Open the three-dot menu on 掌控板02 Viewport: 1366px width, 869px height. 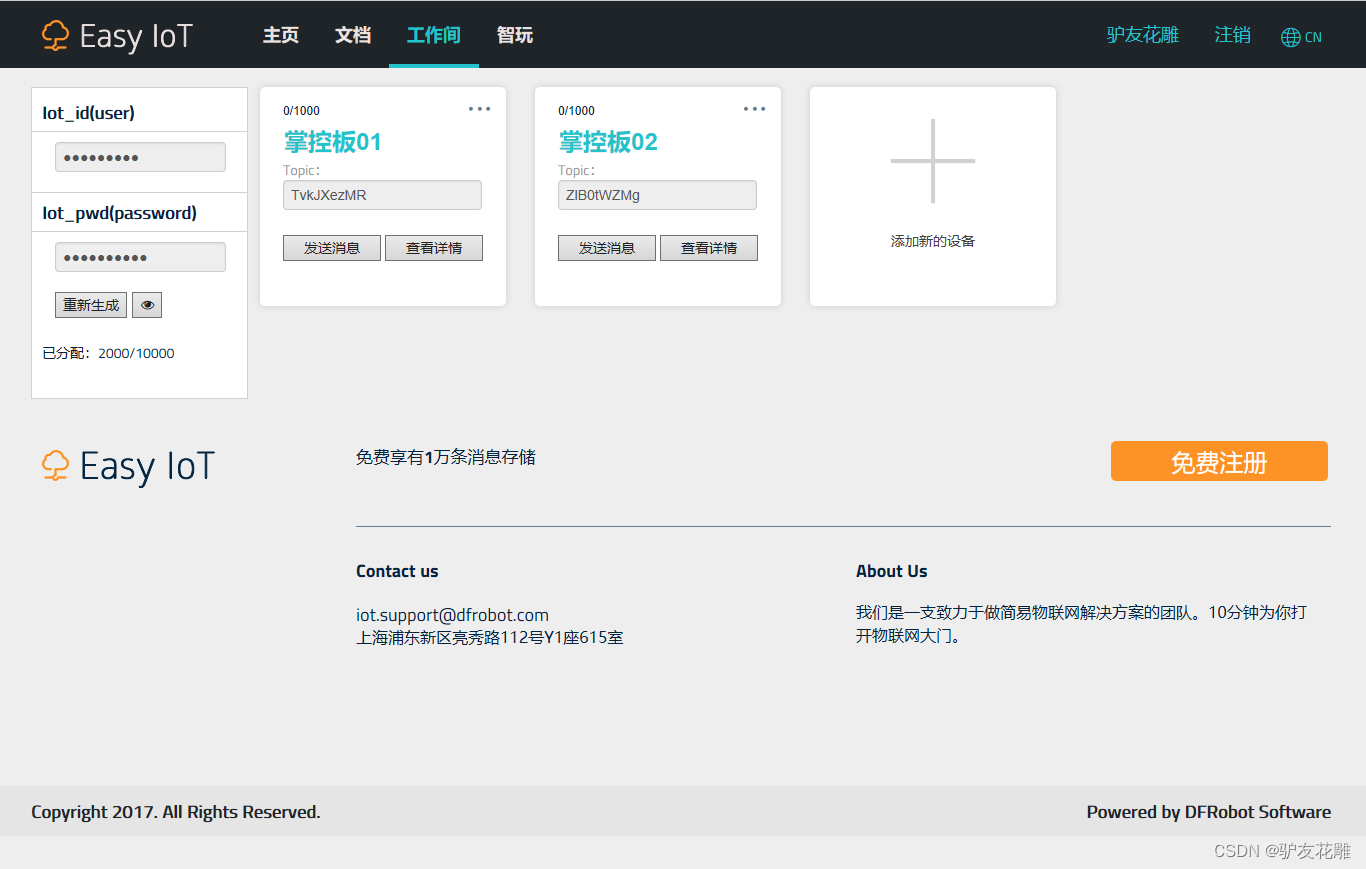click(755, 109)
